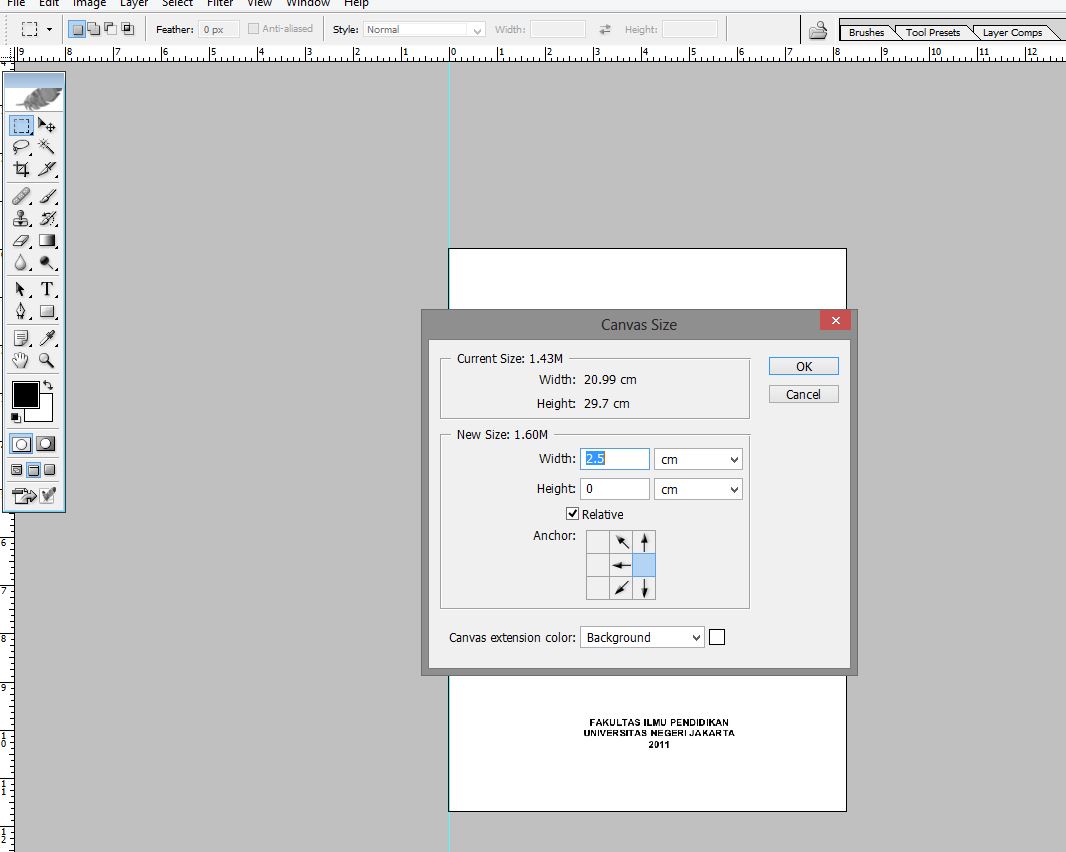Screen dimensions: 1066x852
Task: Confirm canvas resize with OK
Action: pos(803,366)
